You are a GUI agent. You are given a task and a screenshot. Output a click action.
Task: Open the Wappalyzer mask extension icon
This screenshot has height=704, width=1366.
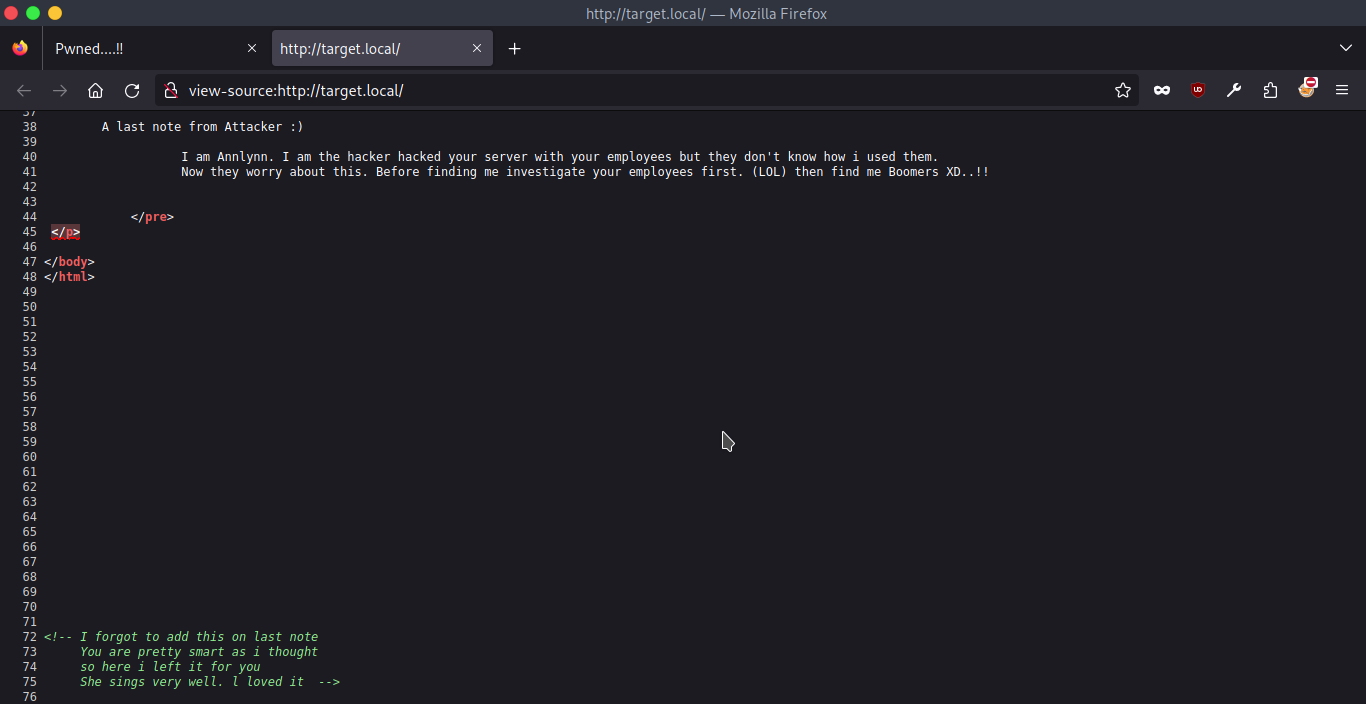1161,90
